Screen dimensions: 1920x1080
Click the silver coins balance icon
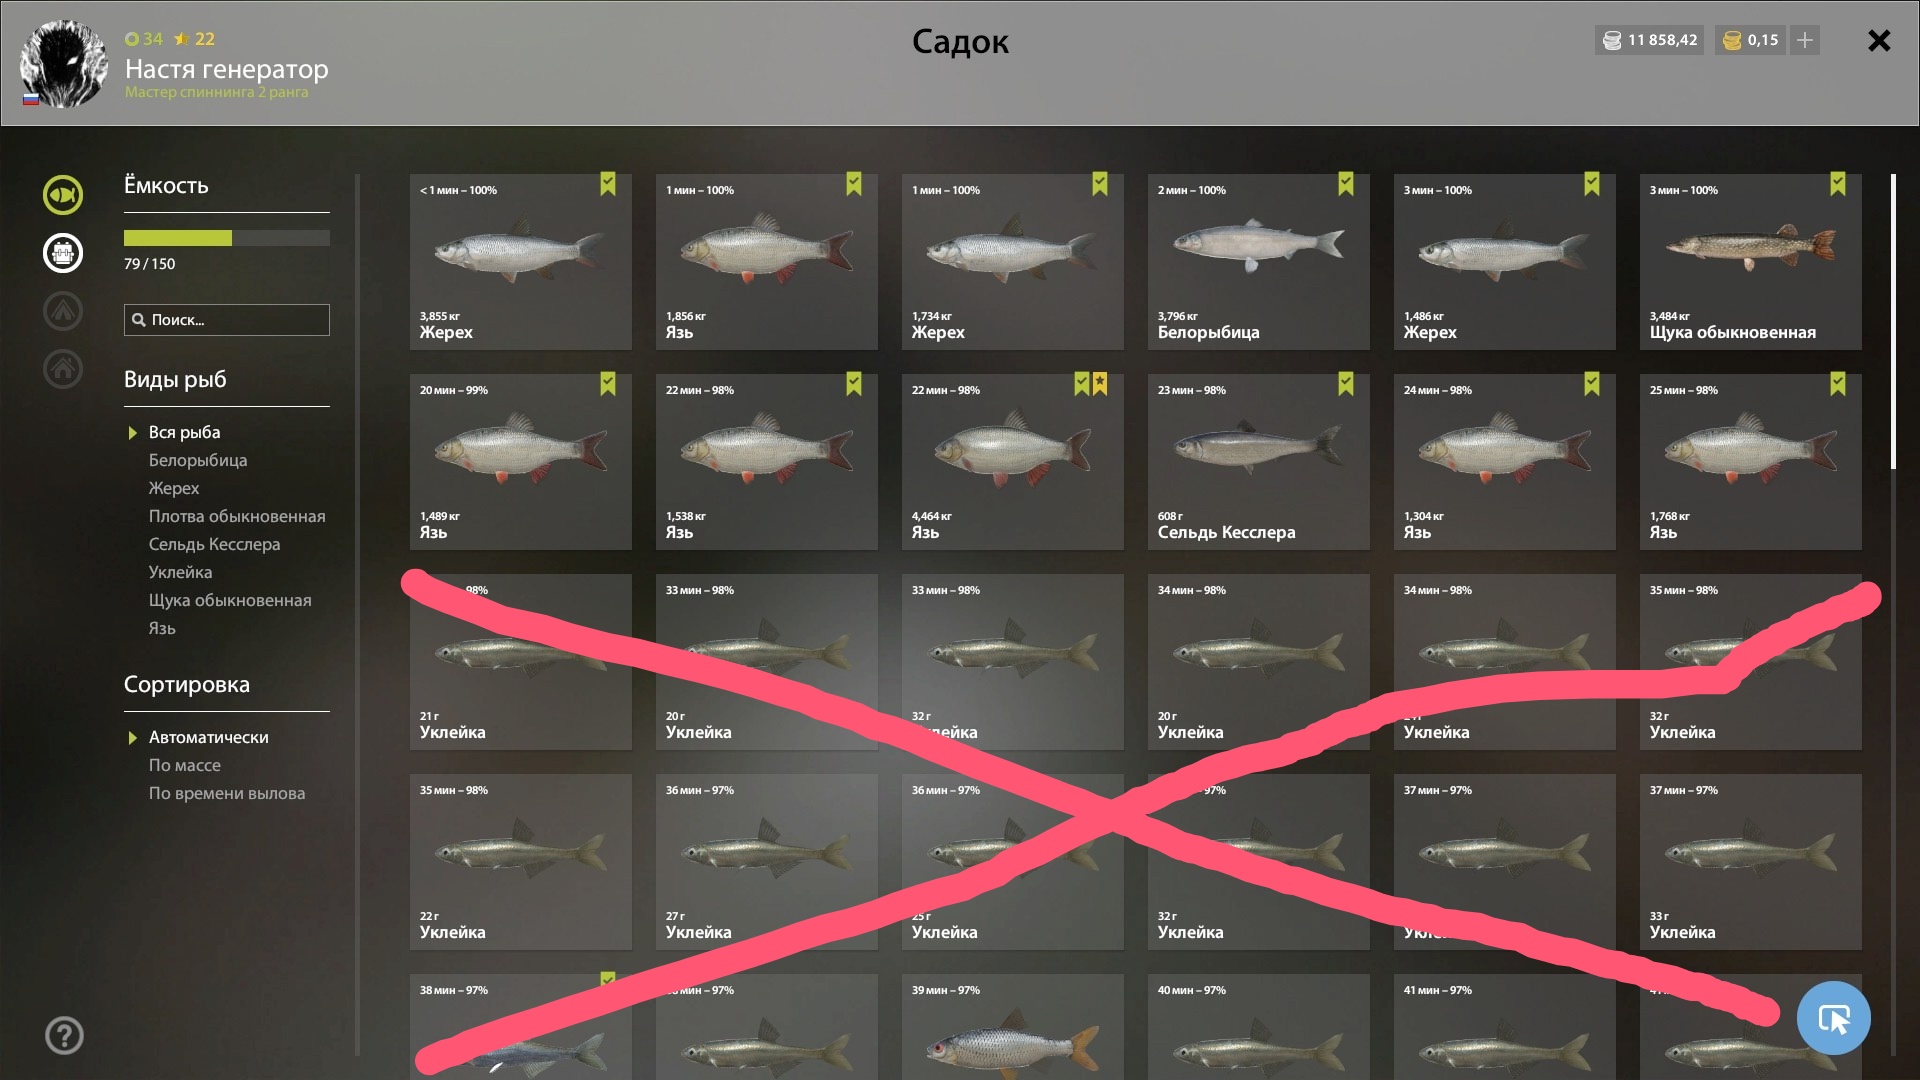pyautogui.click(x=1611, y=40)
